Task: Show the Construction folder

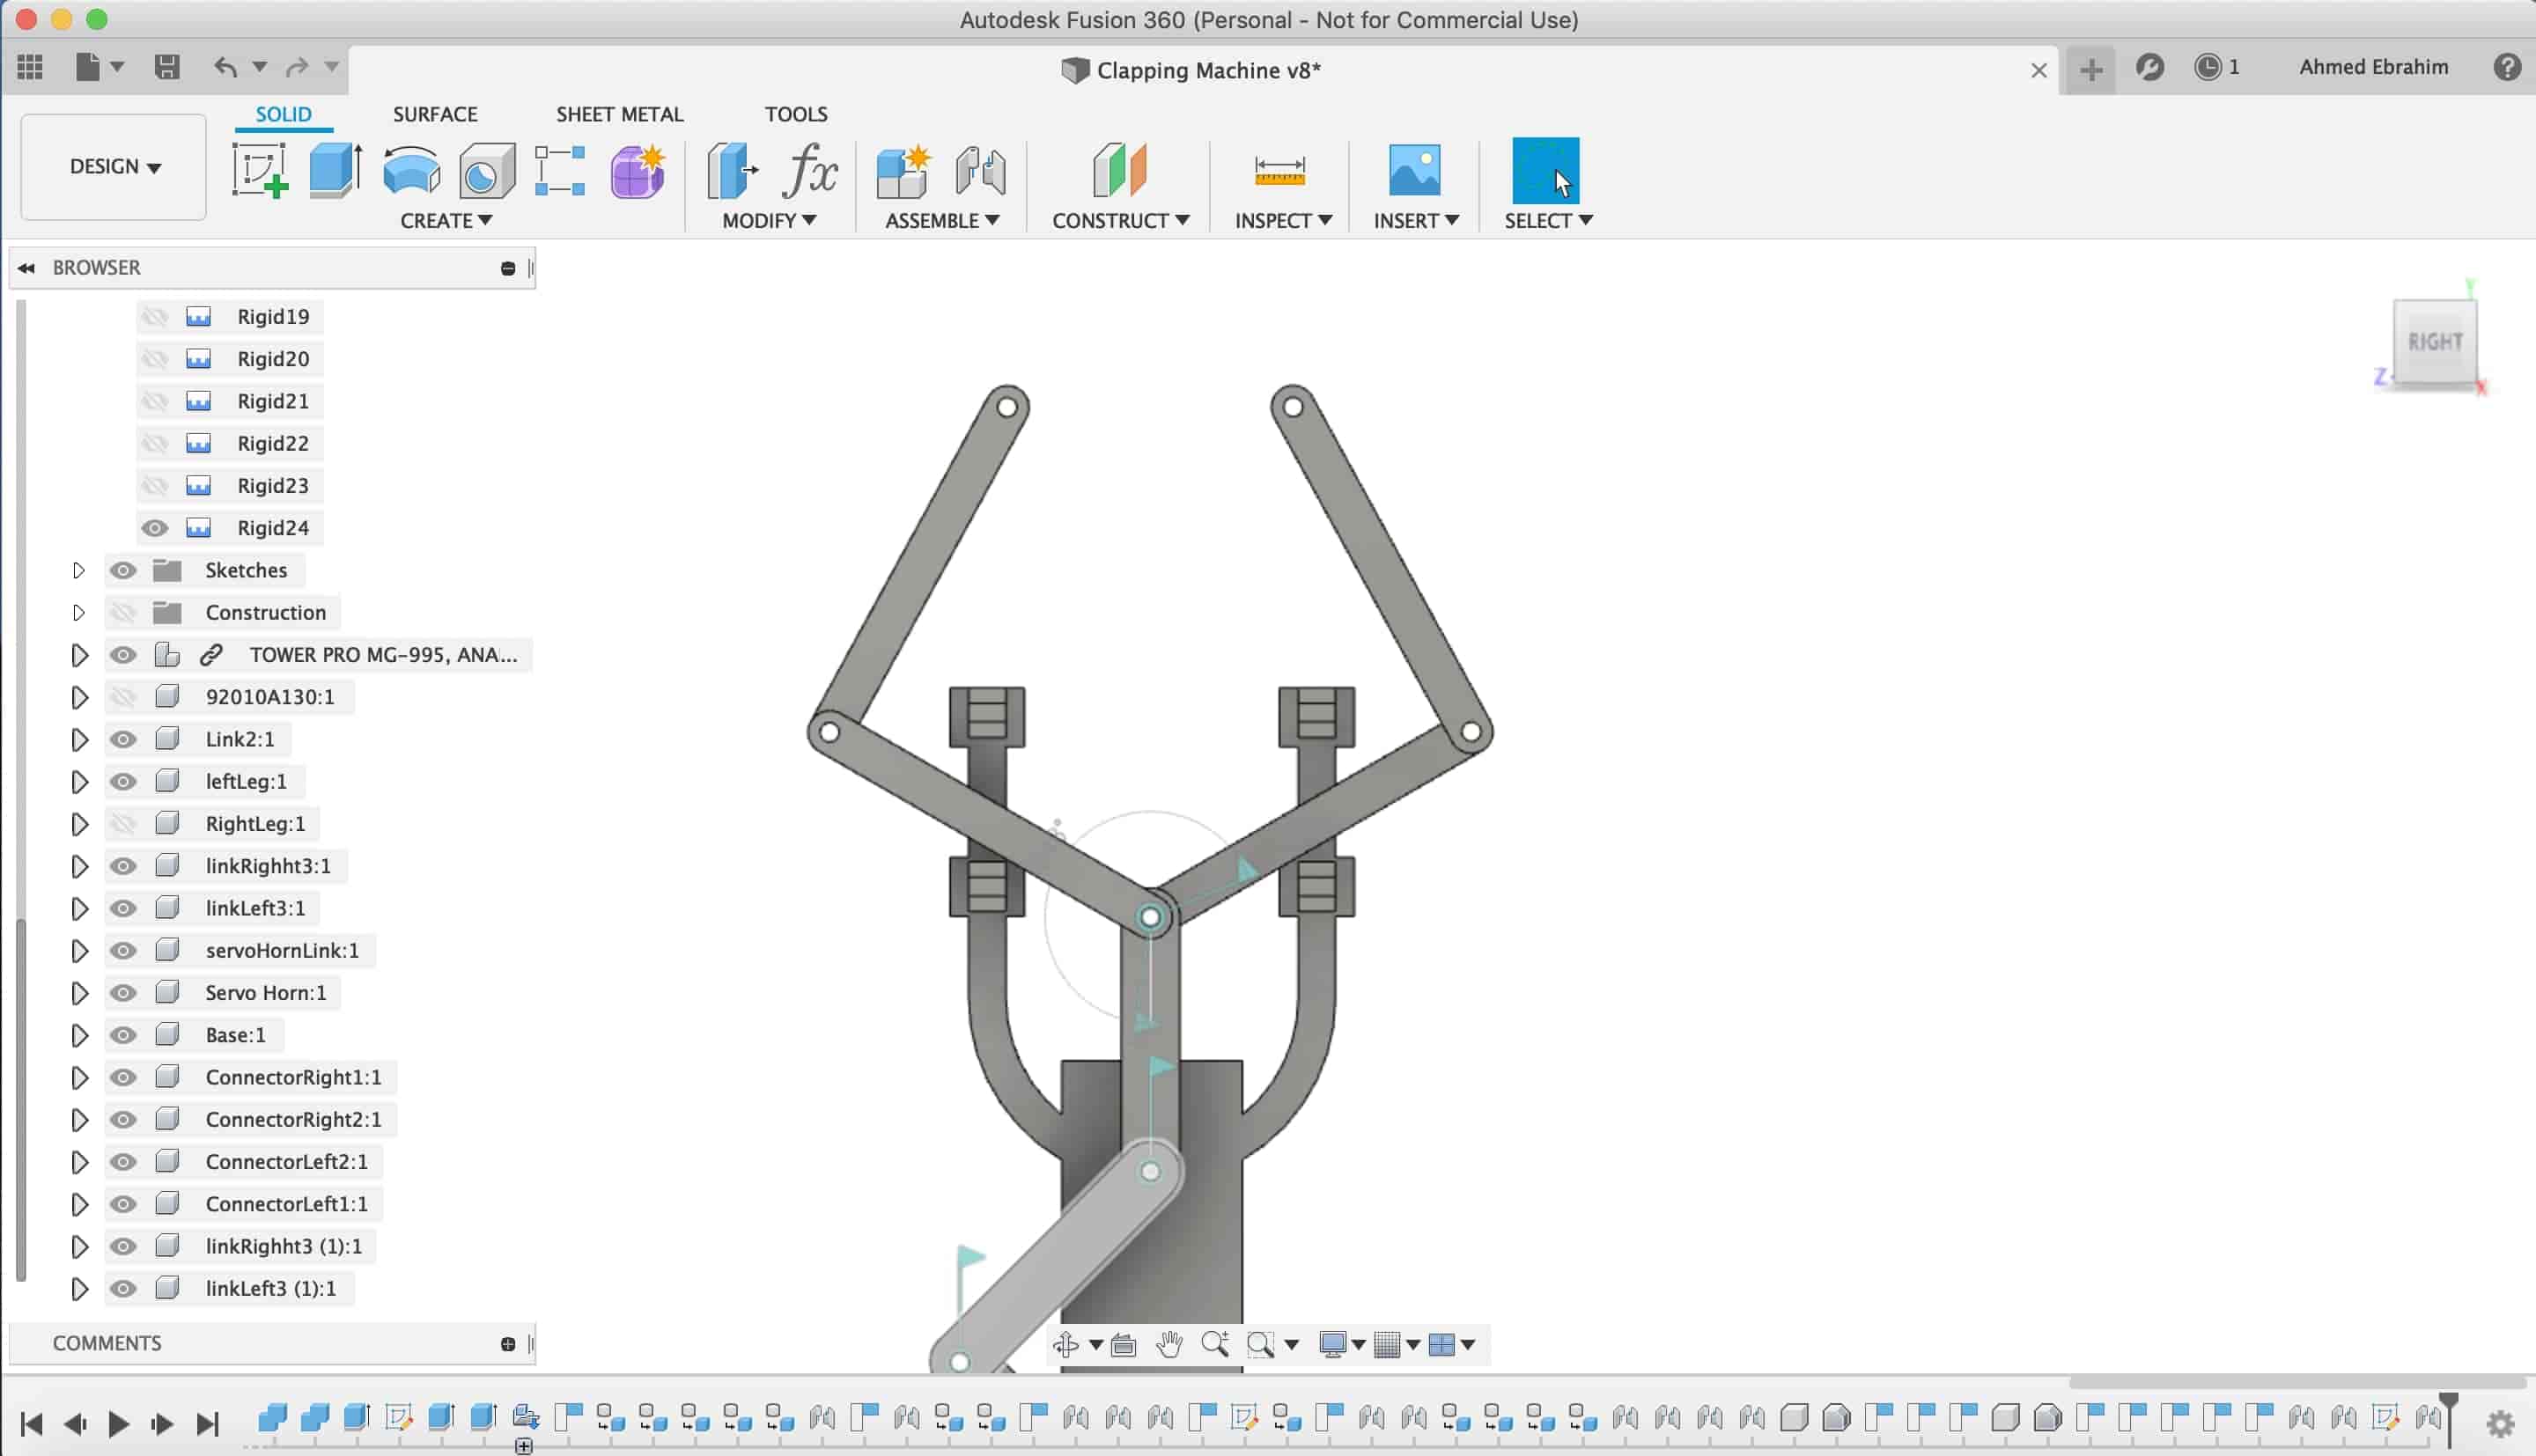Action: (x=122, y=612)
